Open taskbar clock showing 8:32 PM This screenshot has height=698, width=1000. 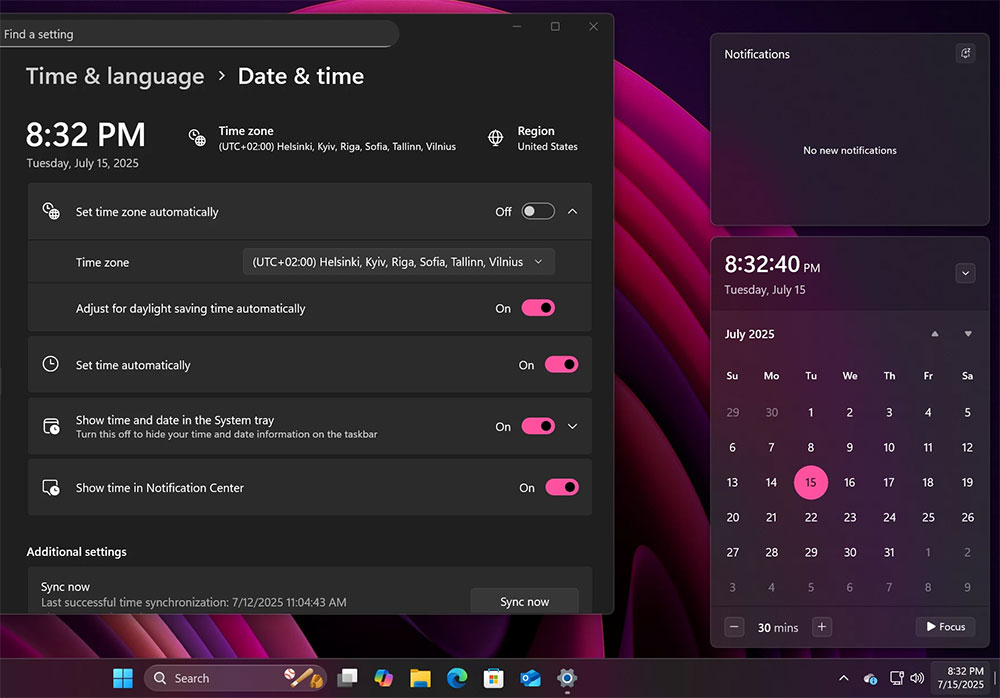pyautogui.click(x=960, y=678)
